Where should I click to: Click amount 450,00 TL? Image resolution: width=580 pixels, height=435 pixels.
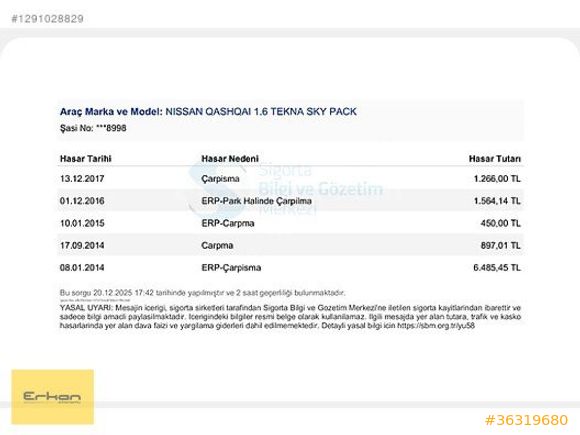(x=500, y=223)
